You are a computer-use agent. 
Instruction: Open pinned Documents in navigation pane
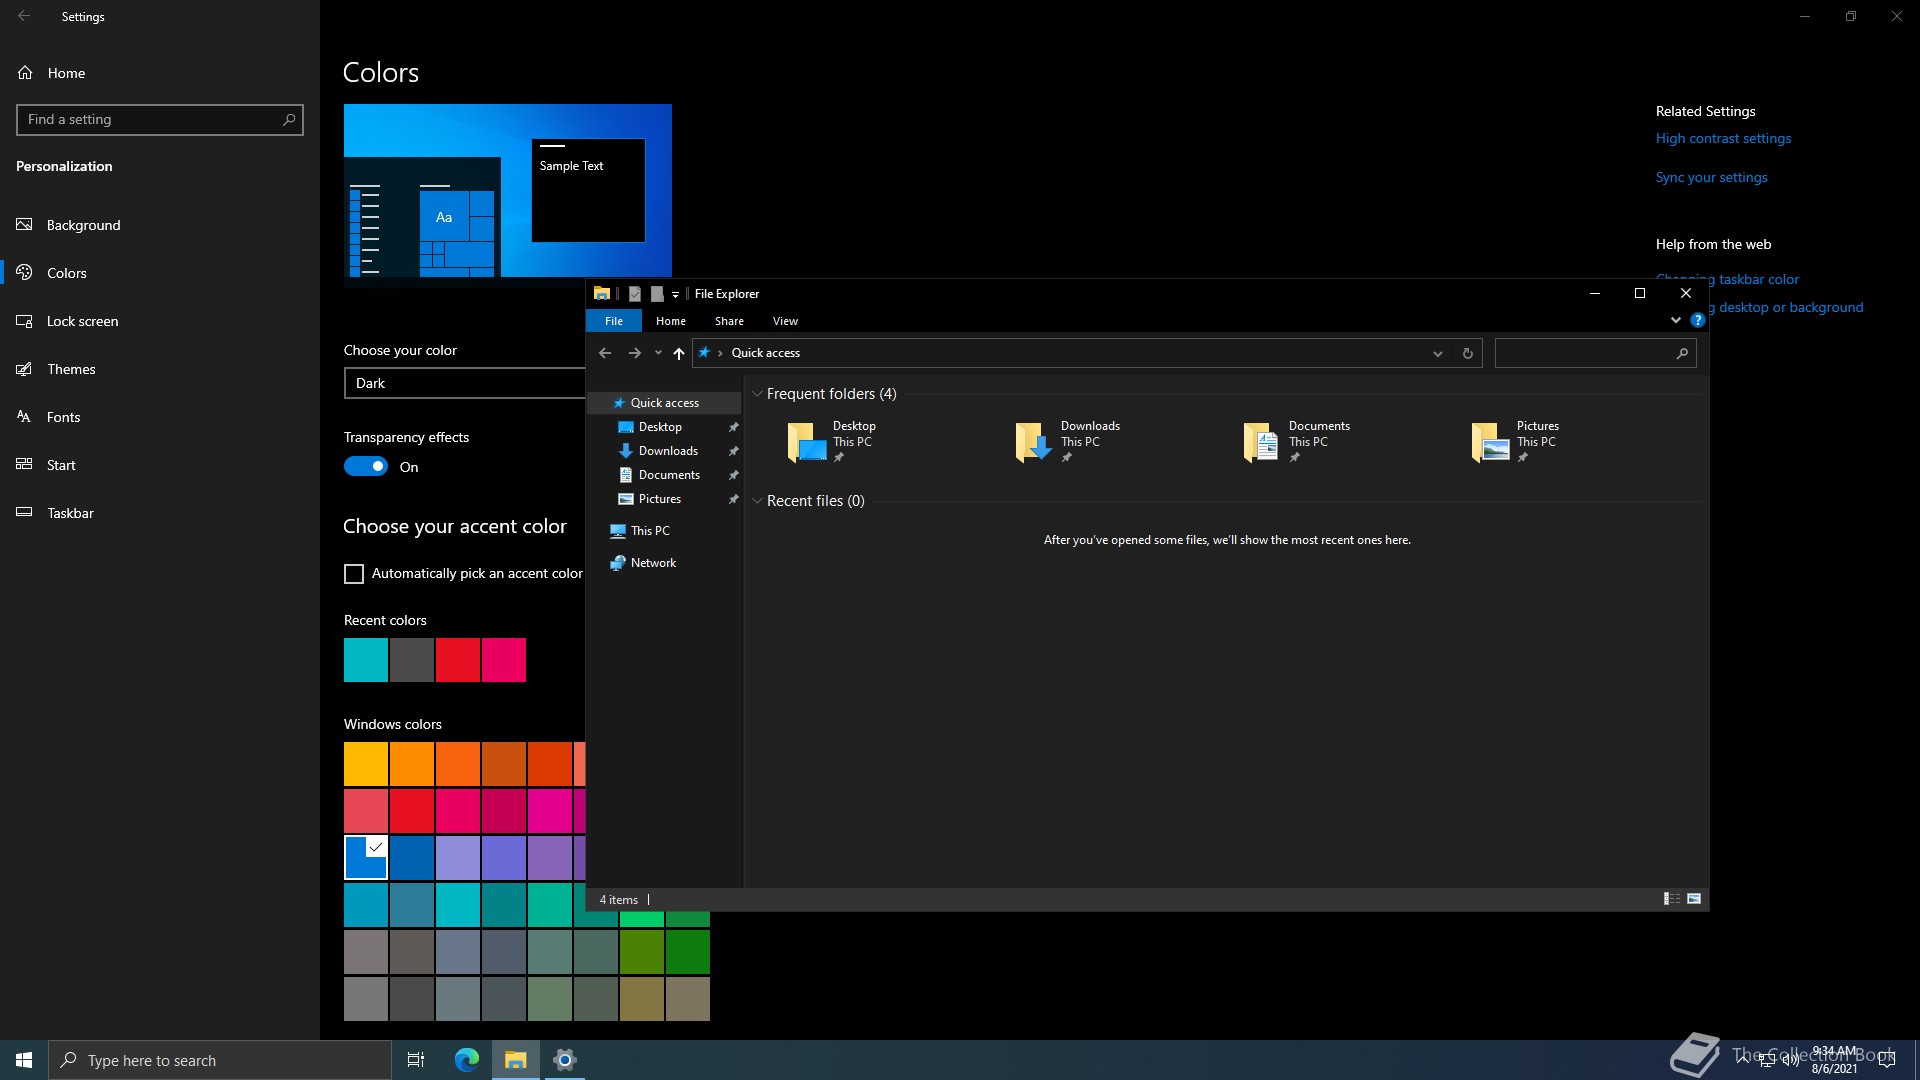(669, 475)
